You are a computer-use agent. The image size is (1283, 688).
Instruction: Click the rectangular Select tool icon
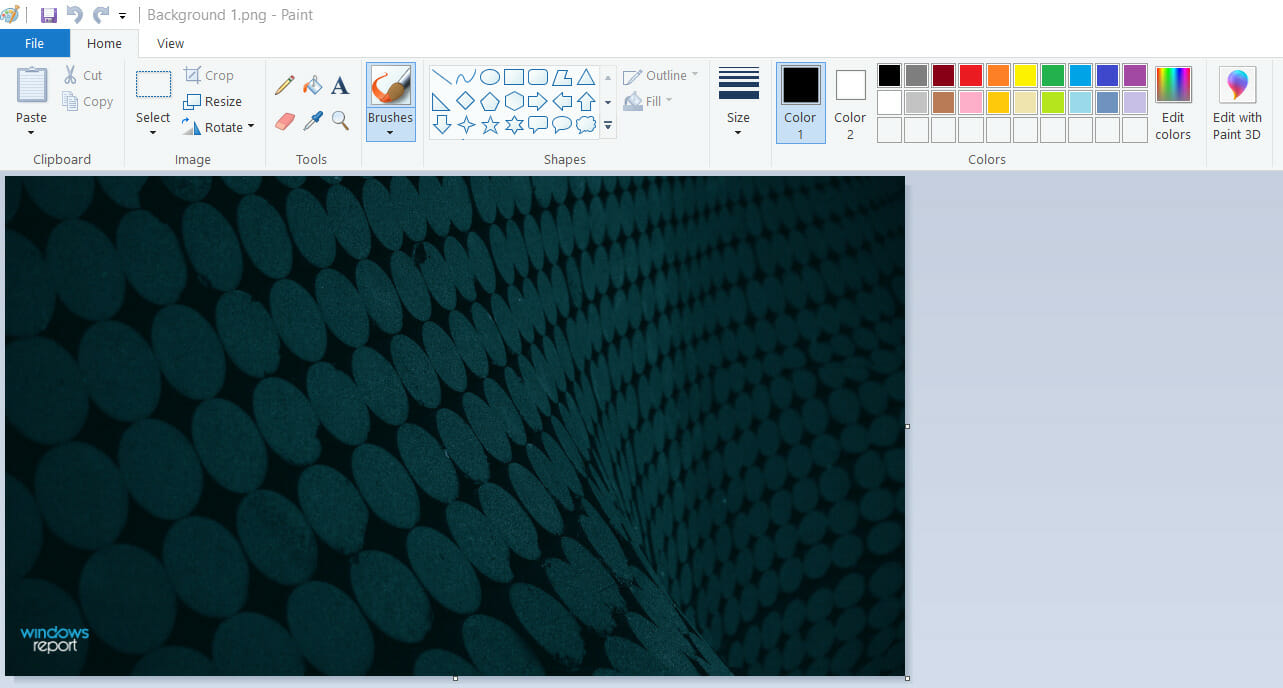153,84
